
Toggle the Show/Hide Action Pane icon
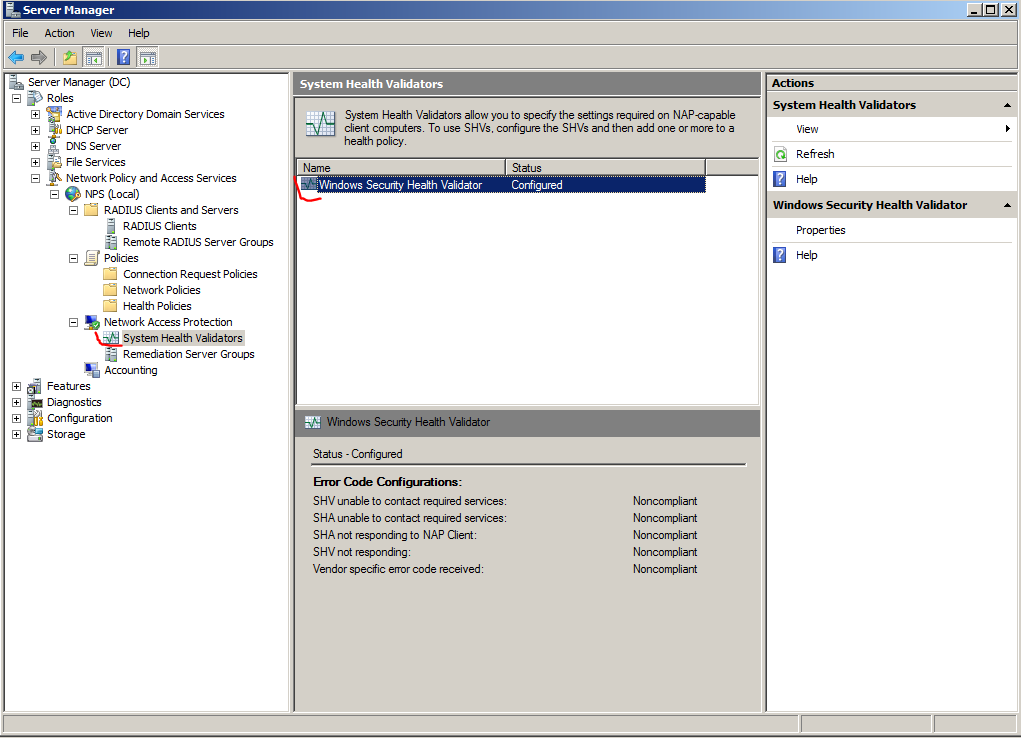pos(148,57)
